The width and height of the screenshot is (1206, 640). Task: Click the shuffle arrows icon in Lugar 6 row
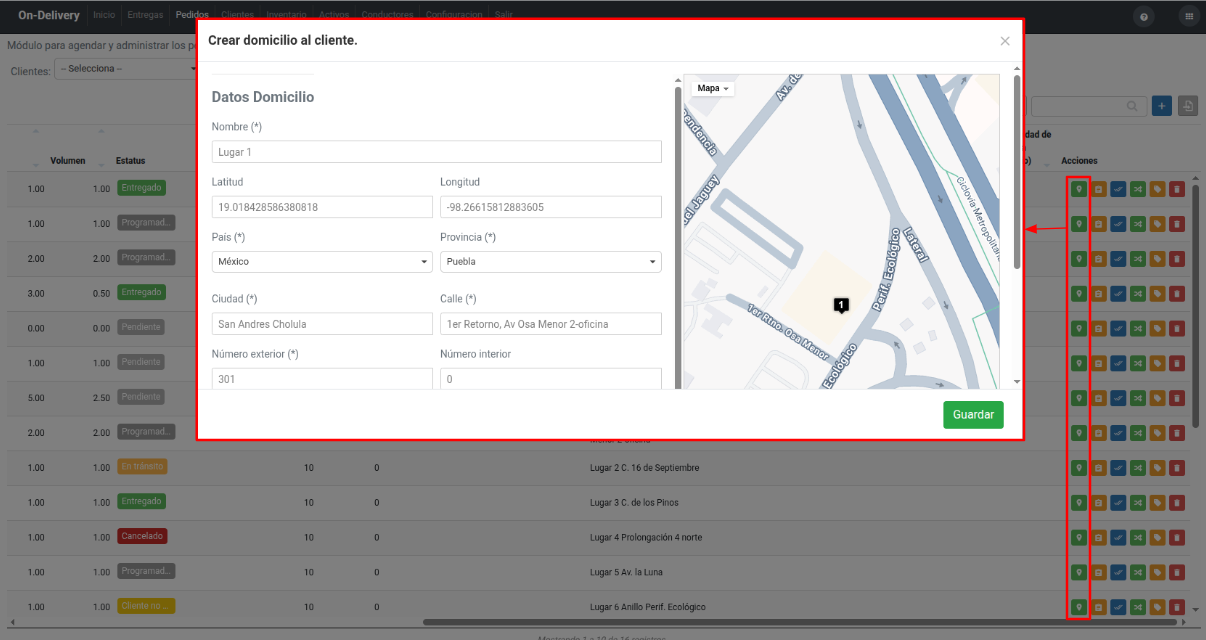[x=1138, y=607]
